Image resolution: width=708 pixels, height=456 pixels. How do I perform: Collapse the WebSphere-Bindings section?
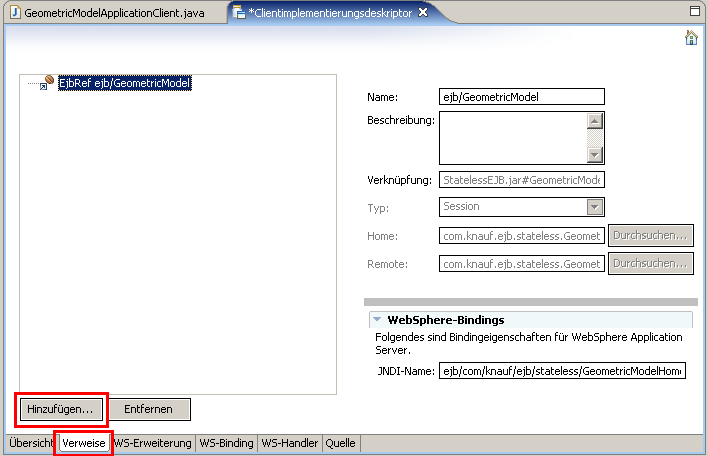(377, 320)
